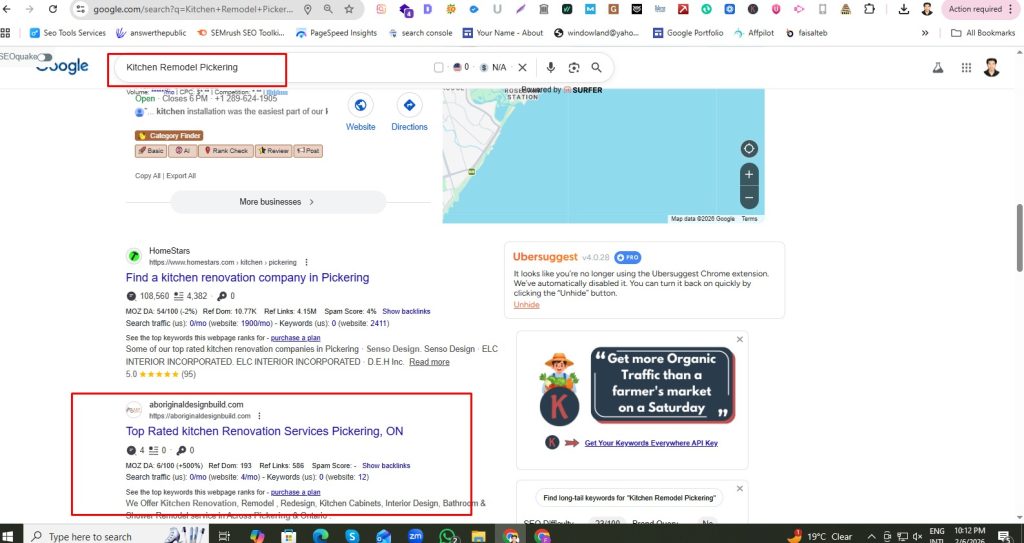Reload the page with the refresh icon
Screen dimensions: 1024x543
pyautogui.click(x=53, y=9)
